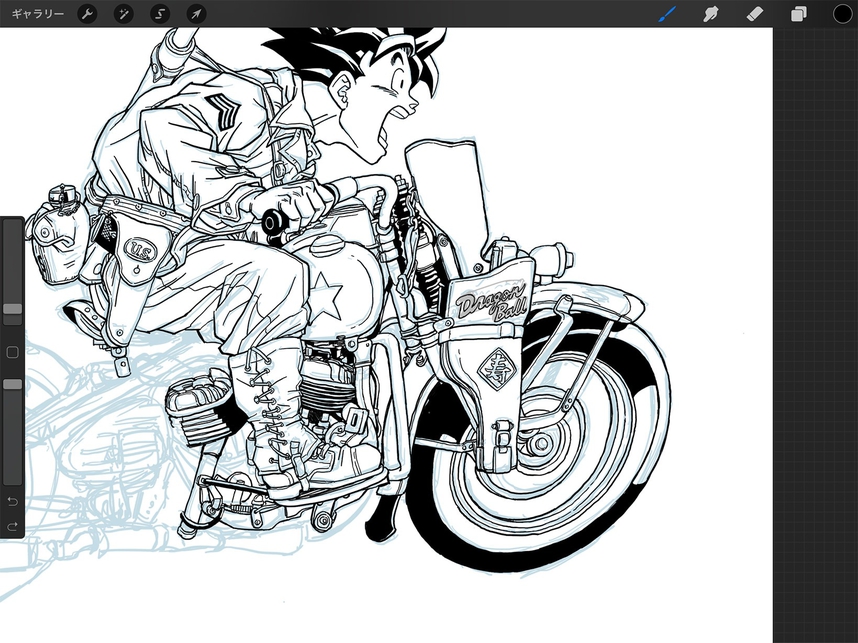The image size is (858, 643).
Task: Activate the Transform arrow tool
Action: pyautogui.click(x=196, y=14)
